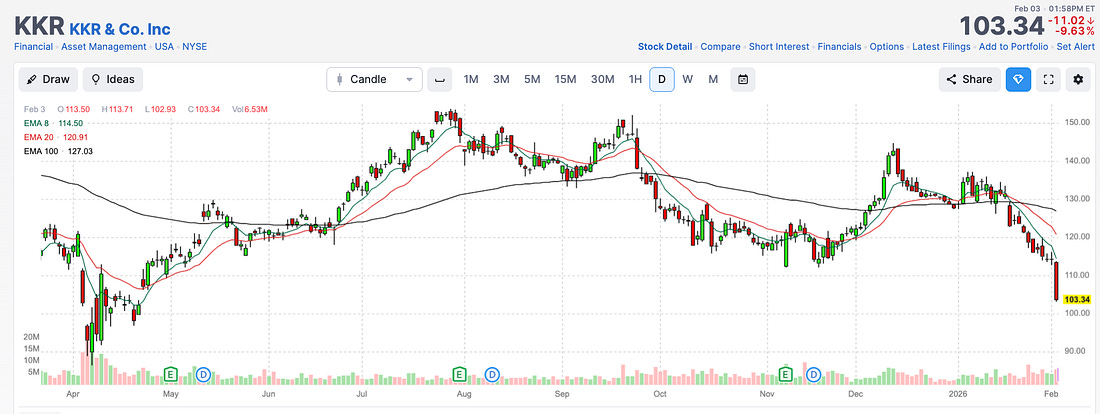Click the dividend D marker in August
The image size is (1100, 414).
(492, 375)
